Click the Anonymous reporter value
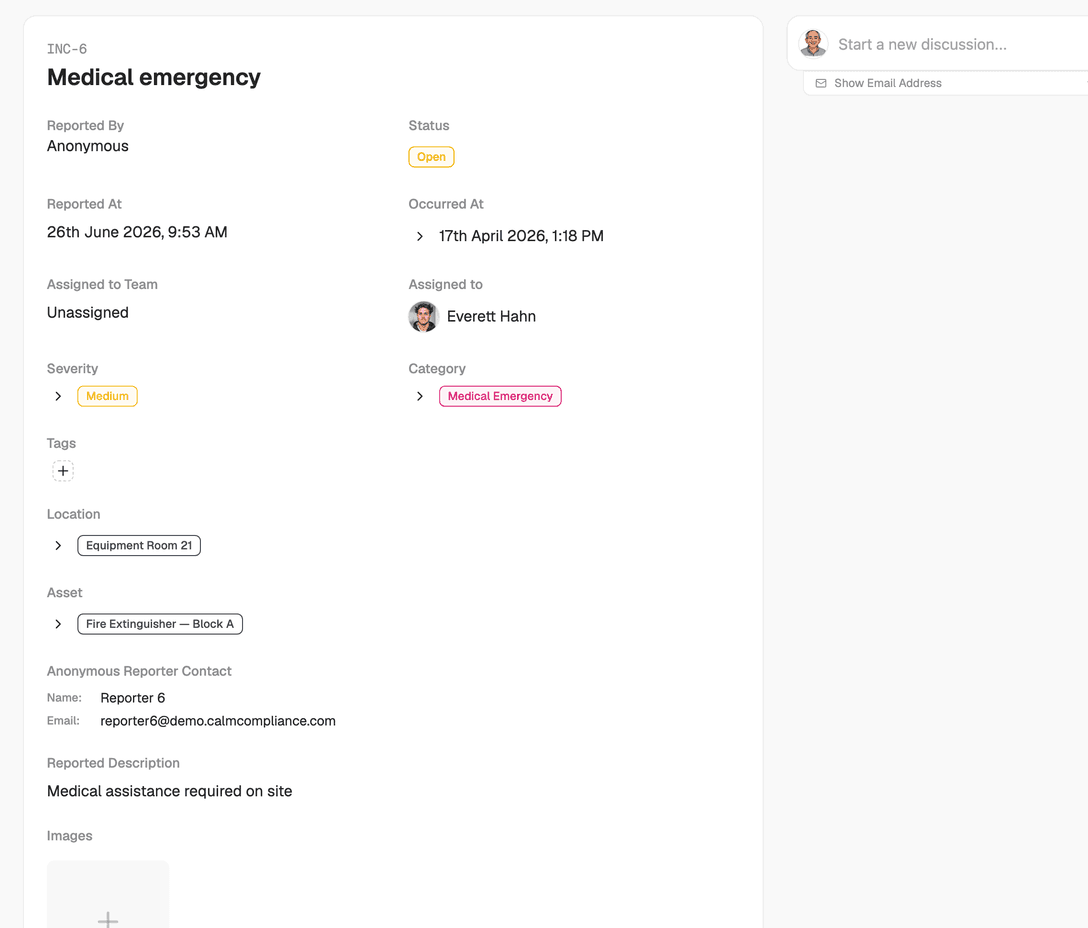Image resolution: width=1088 pixels, height=928 pixels. tap(87, 146)
